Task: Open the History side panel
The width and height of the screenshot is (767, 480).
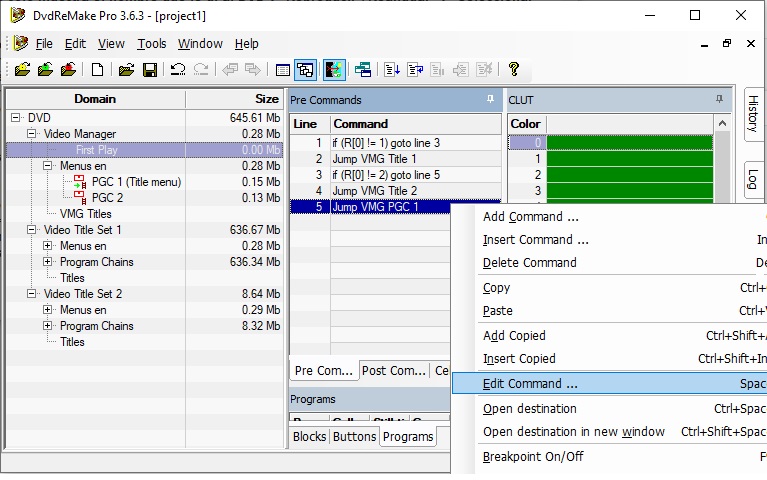Action: click(x=753, y=114)
